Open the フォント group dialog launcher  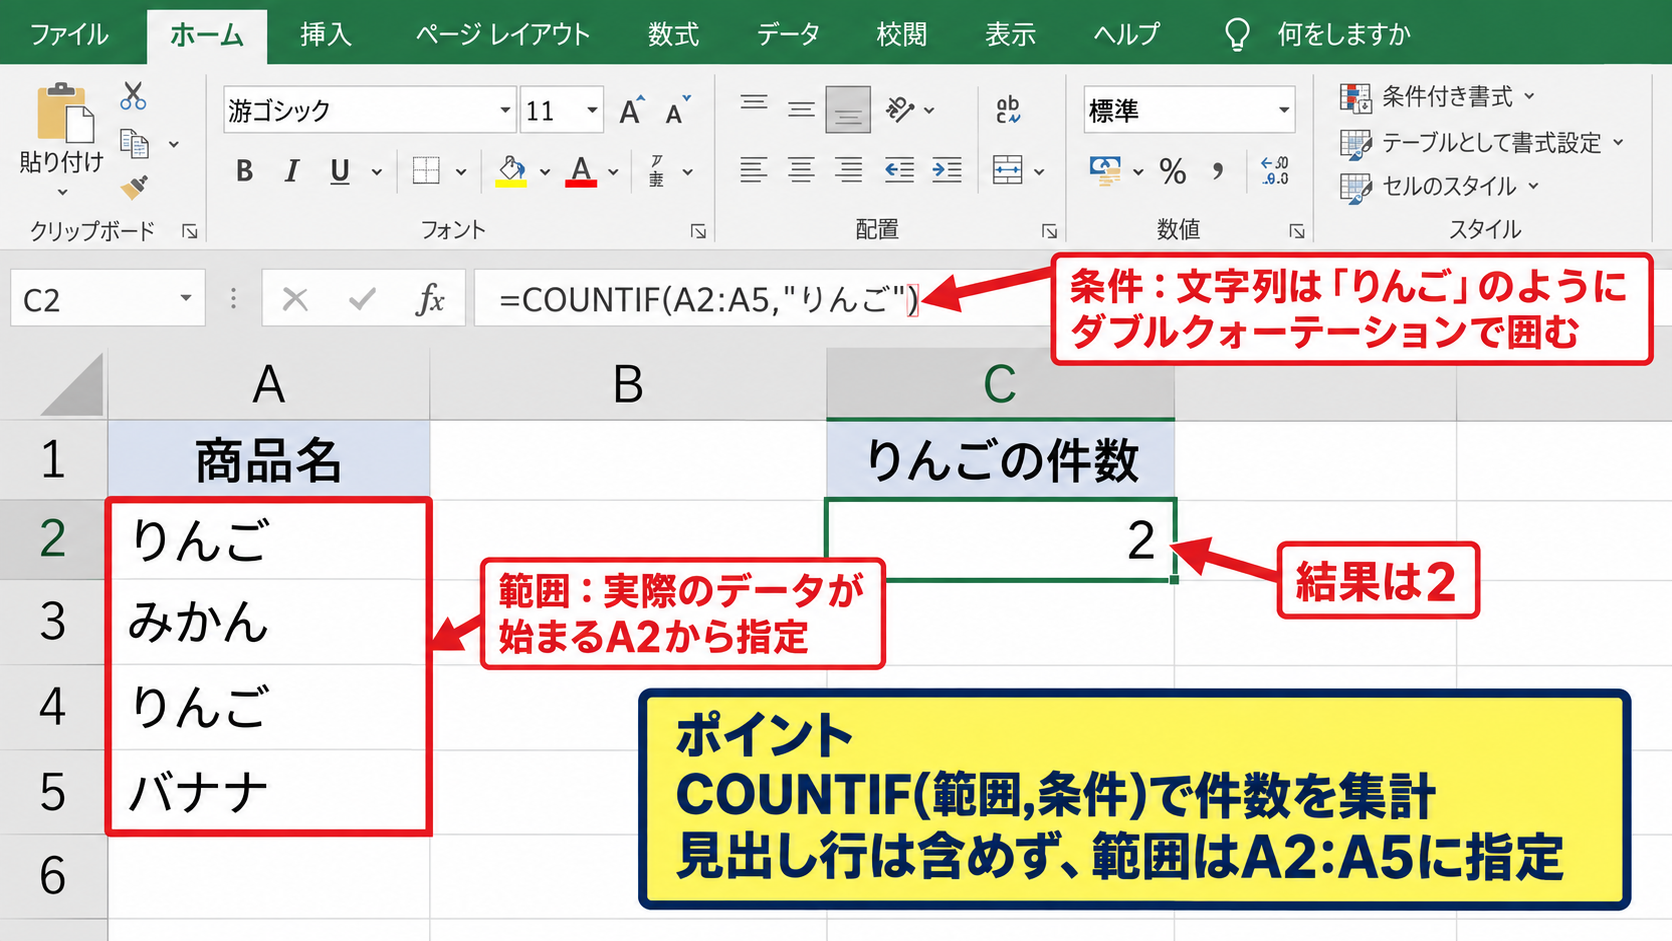(x=698, y=231)
